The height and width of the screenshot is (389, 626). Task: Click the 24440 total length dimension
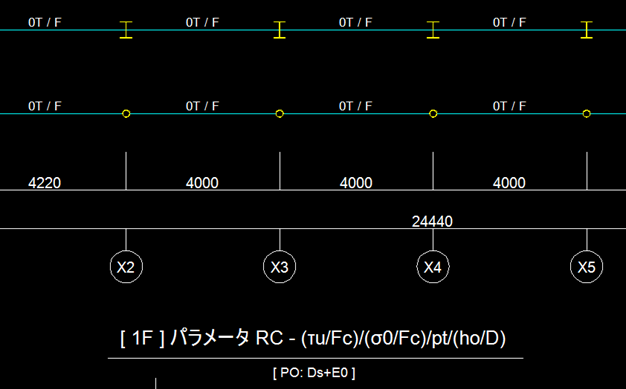(432, 221)
